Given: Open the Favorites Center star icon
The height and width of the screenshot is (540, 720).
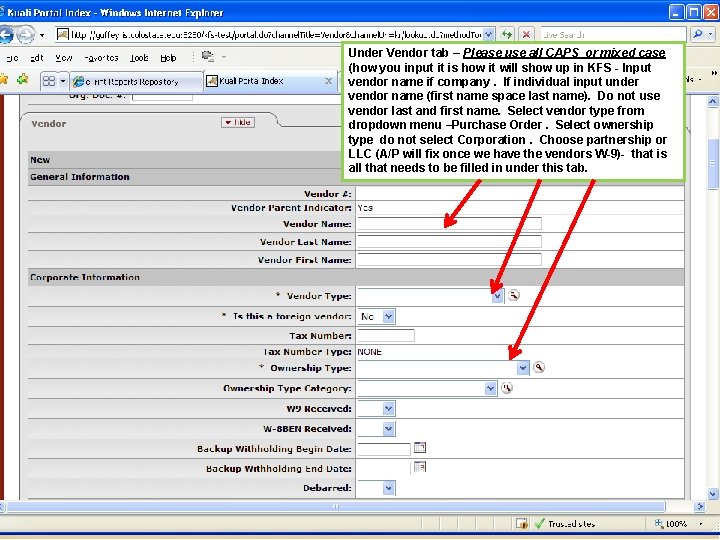Looking at the screenshot, I should [x=4, y=79].
